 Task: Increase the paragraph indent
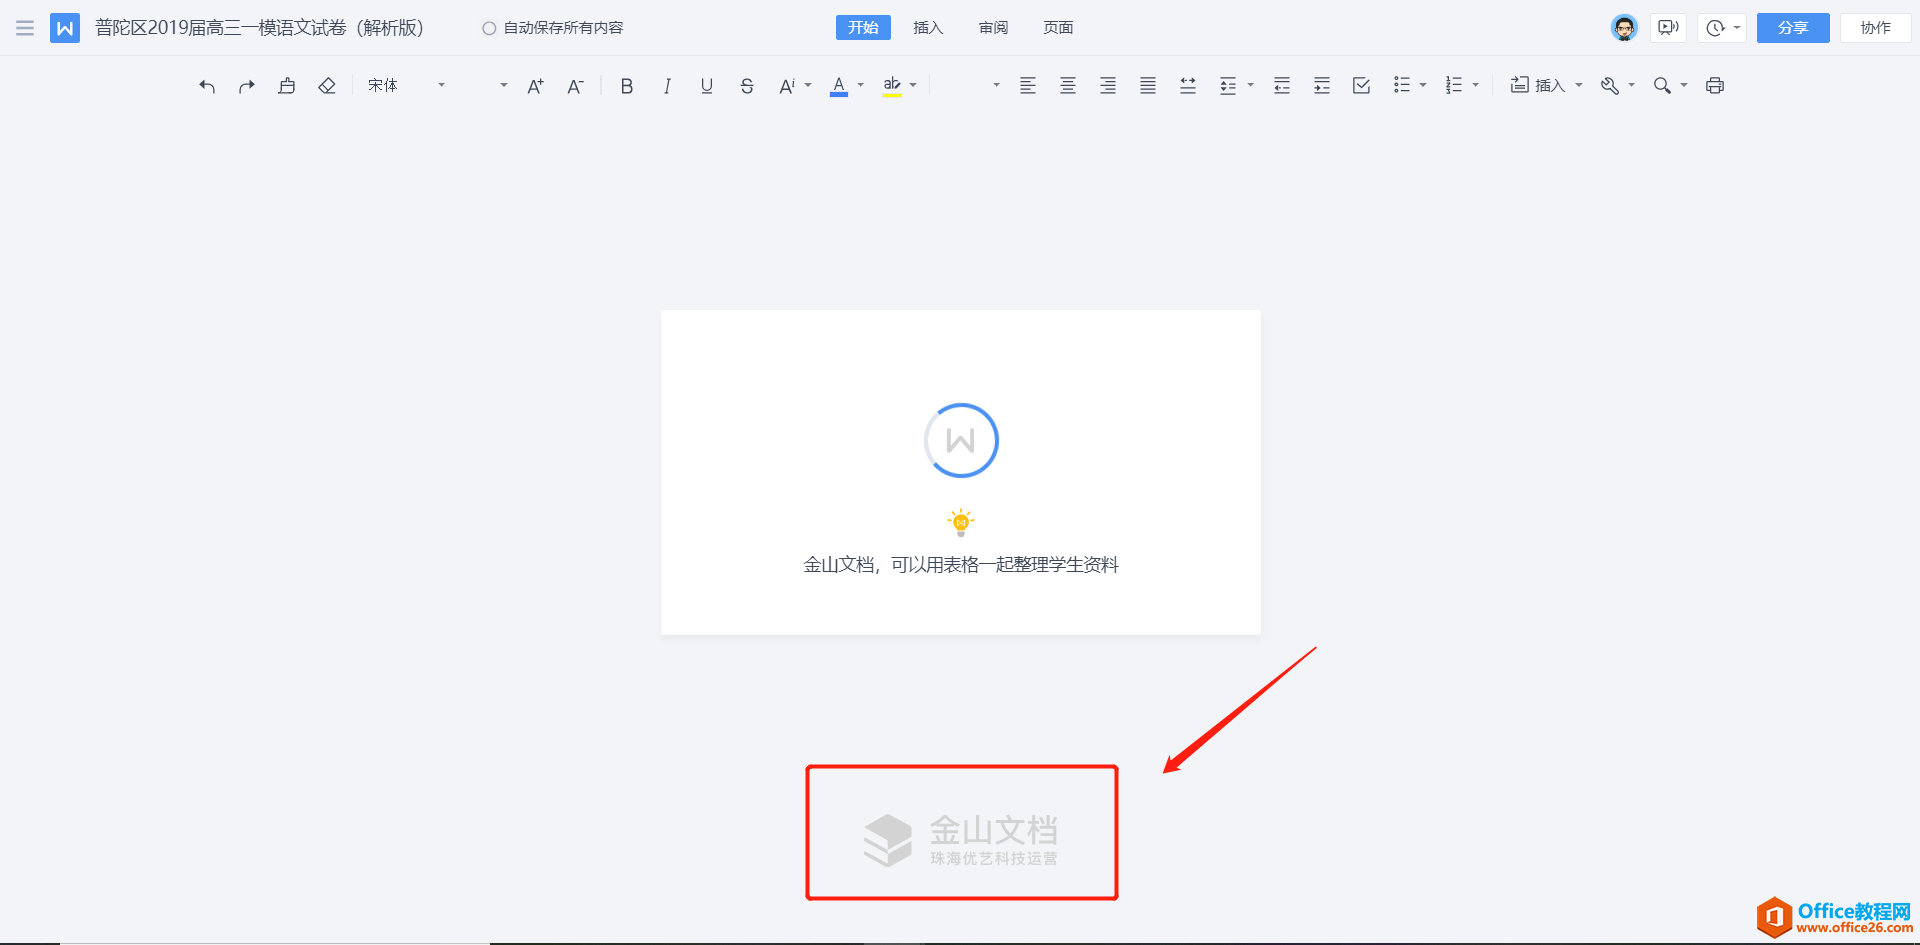point(1322,86)
